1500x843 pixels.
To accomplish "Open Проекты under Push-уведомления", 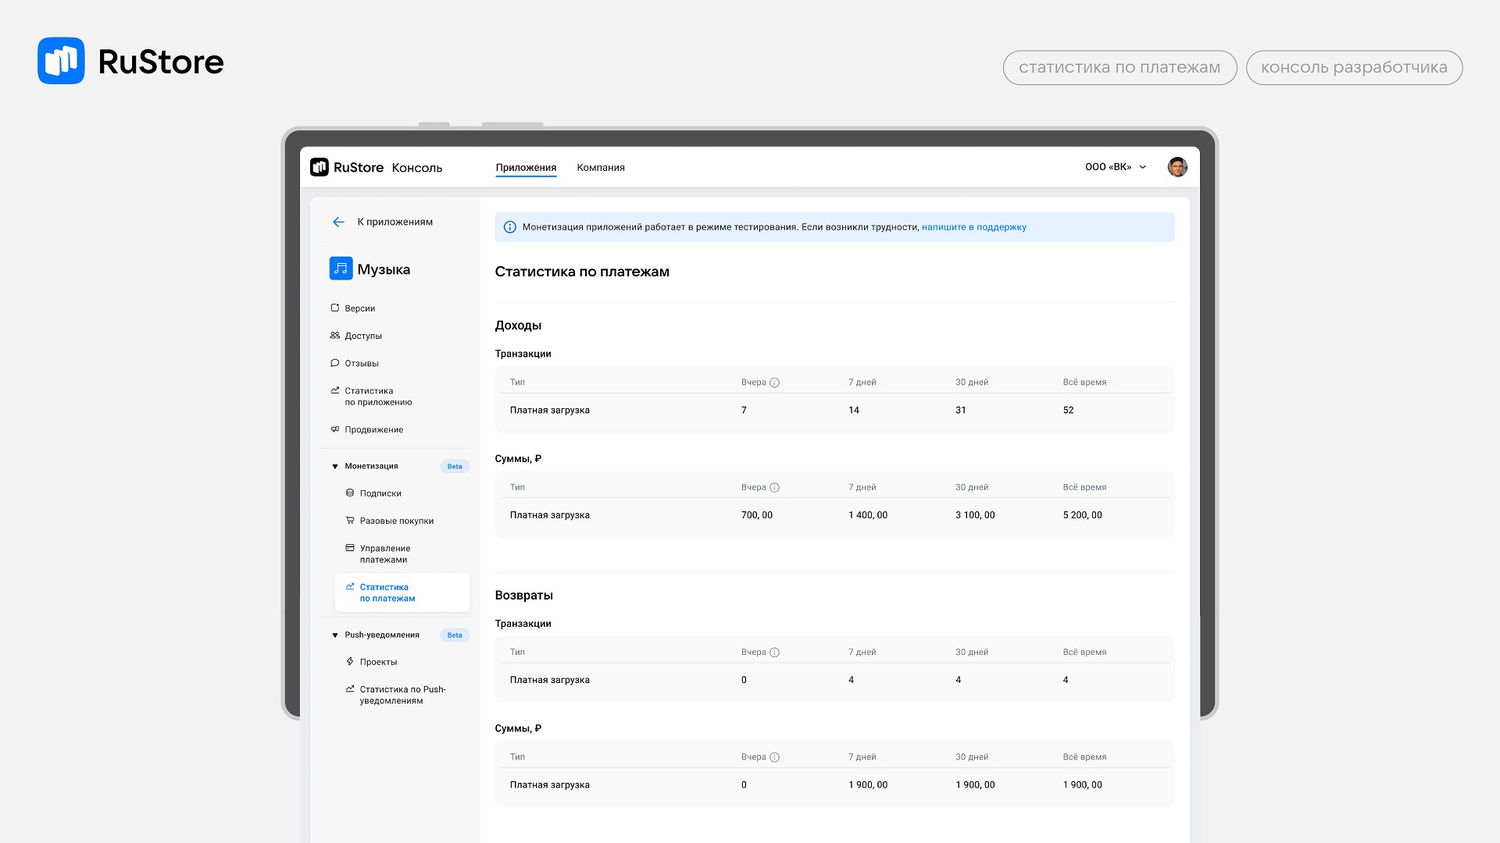I will tap(378, 662).
